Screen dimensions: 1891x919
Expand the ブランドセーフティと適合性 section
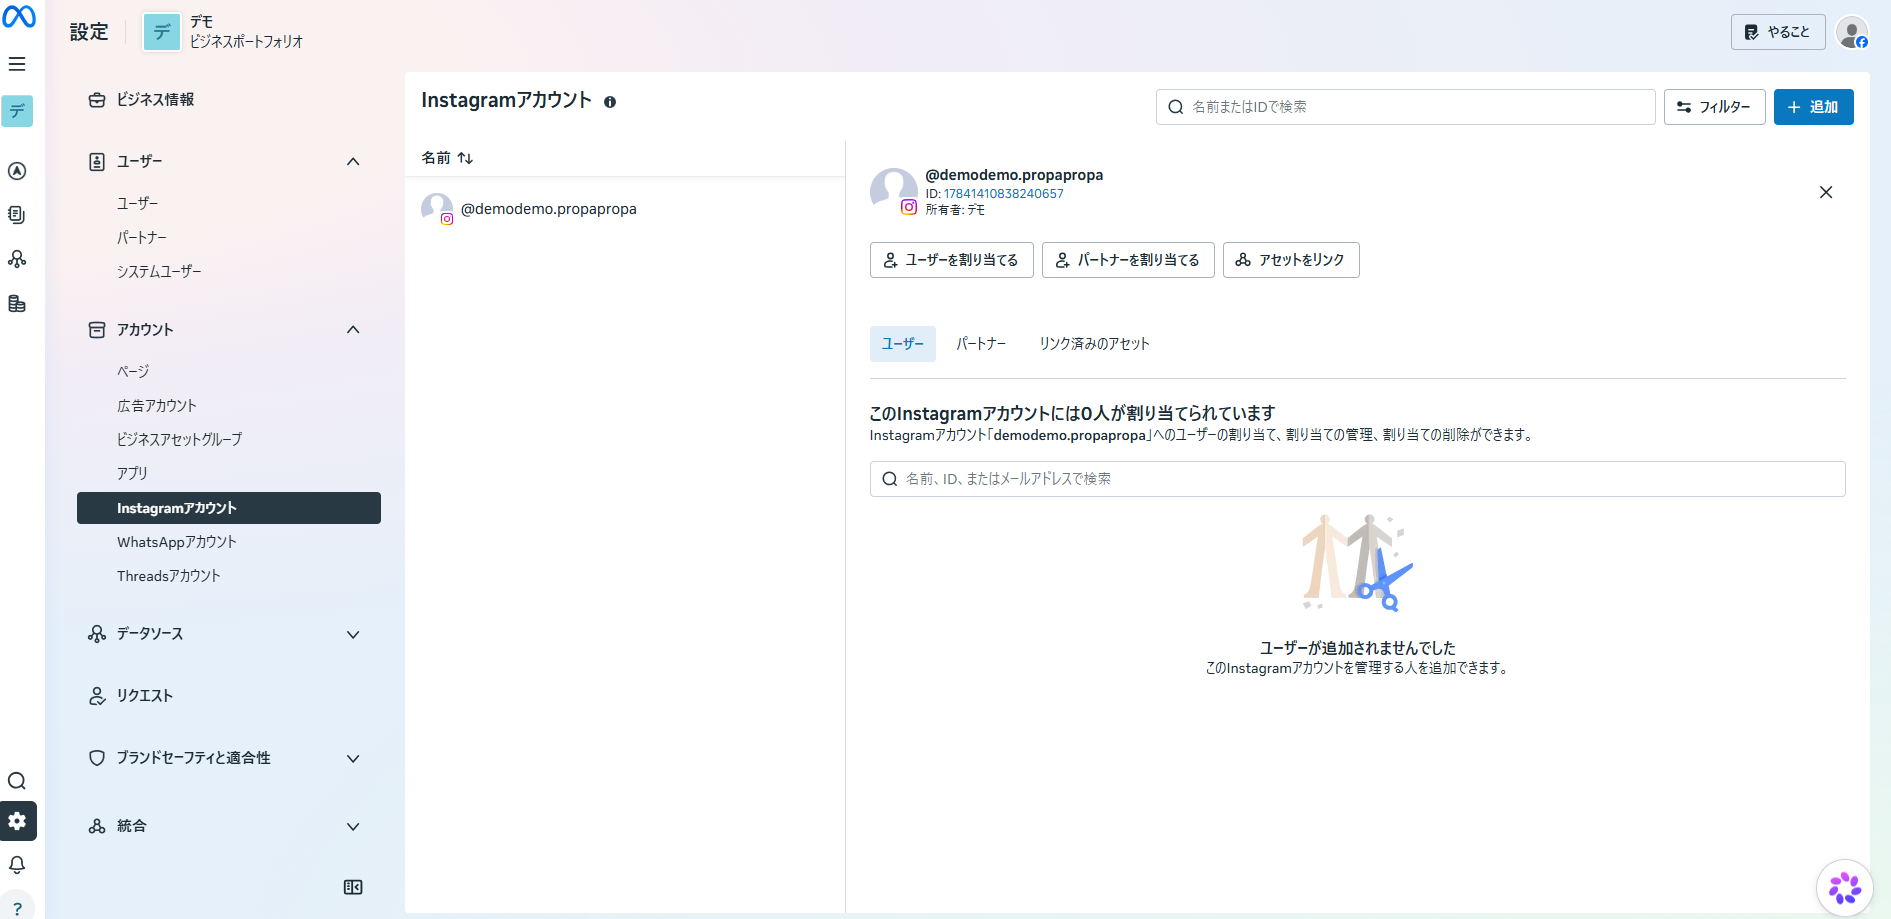coord(225,758)
